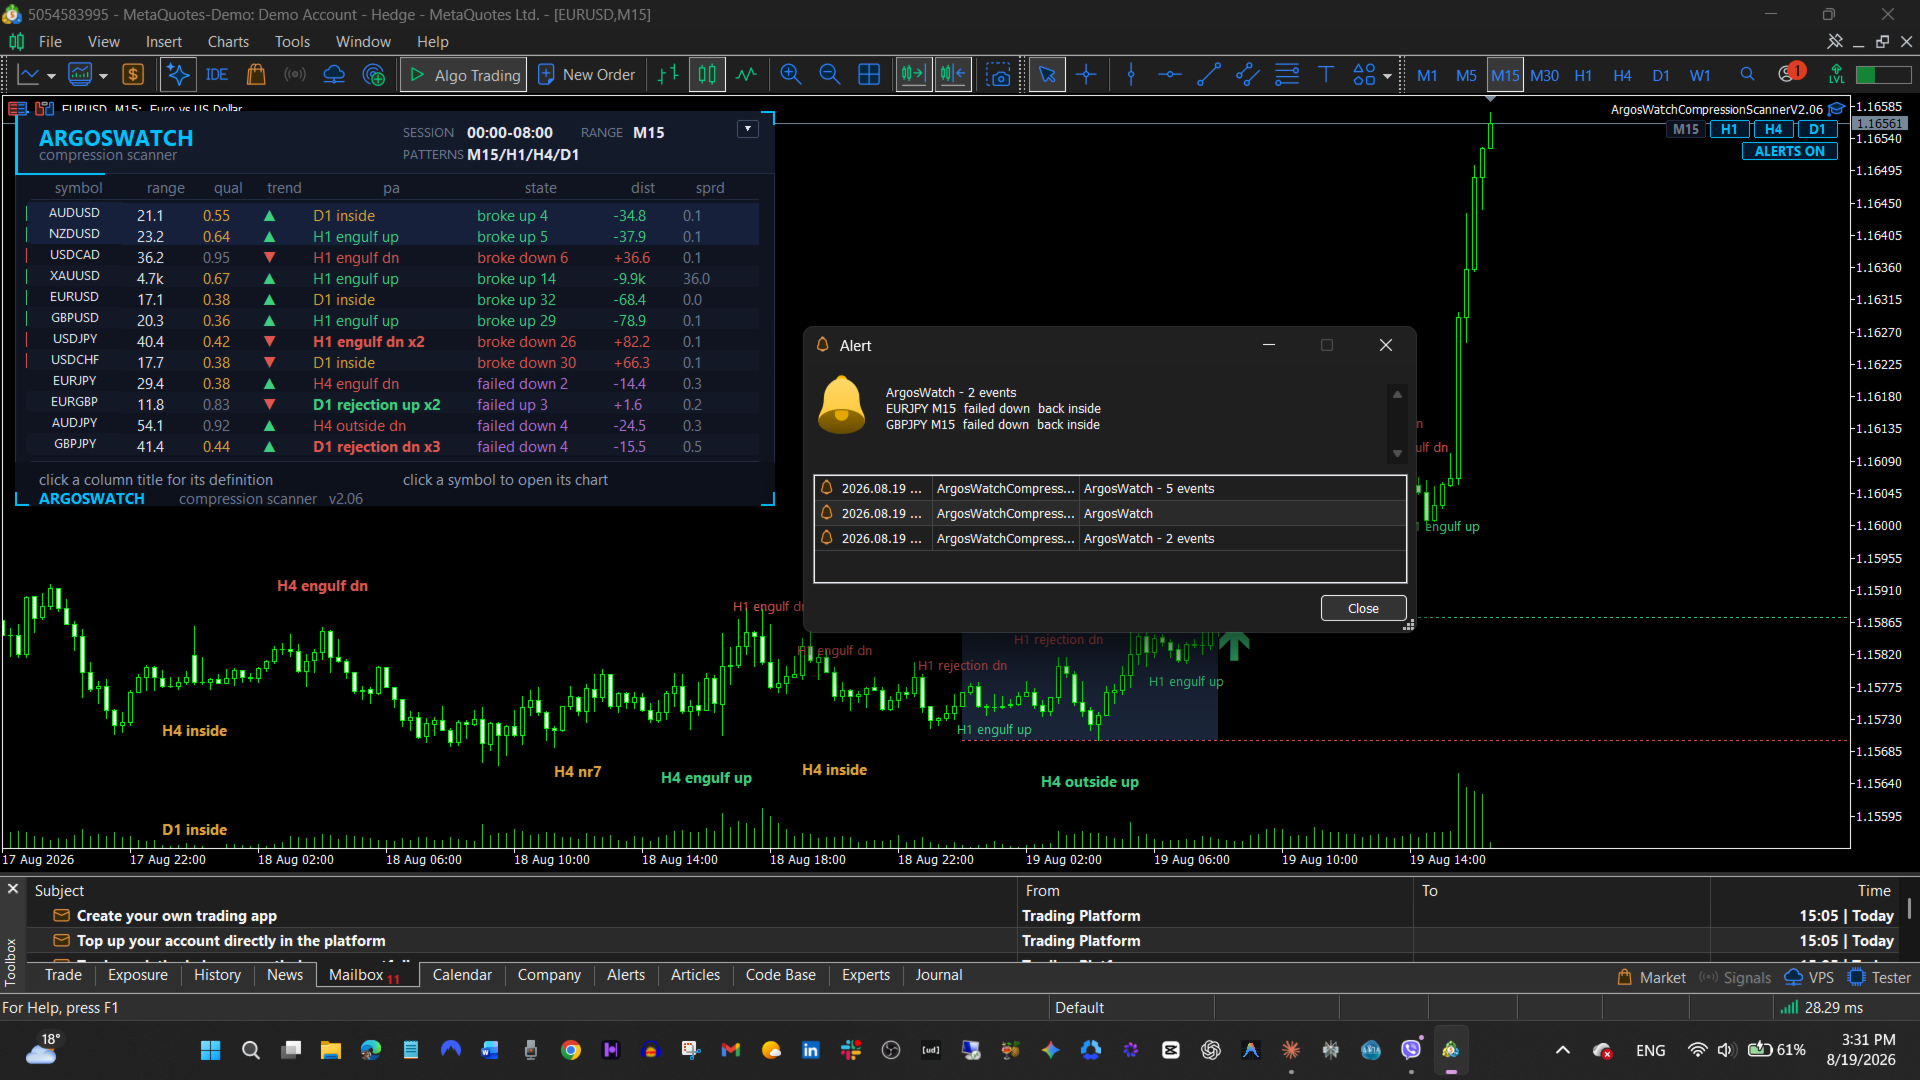
Task: Click the orange dollar-sign toolbar icon
Action: pyautogui.click(x=133, y=75)
